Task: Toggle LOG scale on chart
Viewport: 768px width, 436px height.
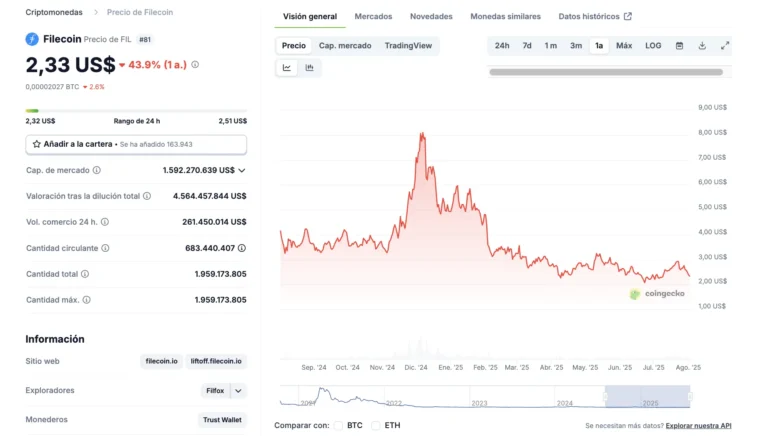Action: (x=653, y=46)
